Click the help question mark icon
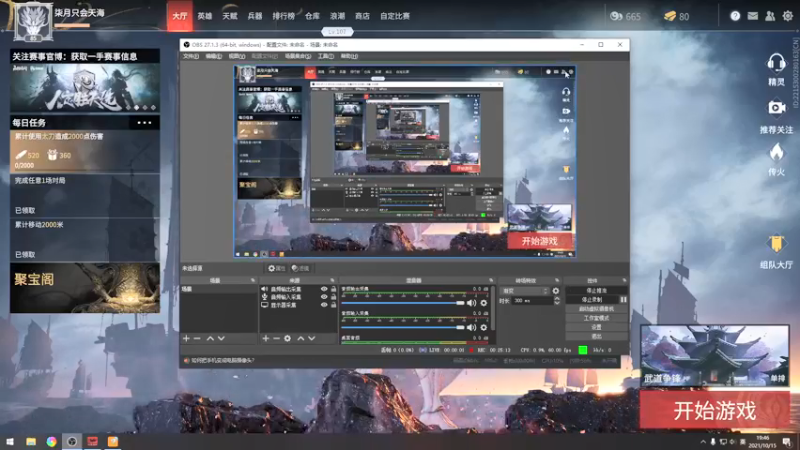 (735, 16)
